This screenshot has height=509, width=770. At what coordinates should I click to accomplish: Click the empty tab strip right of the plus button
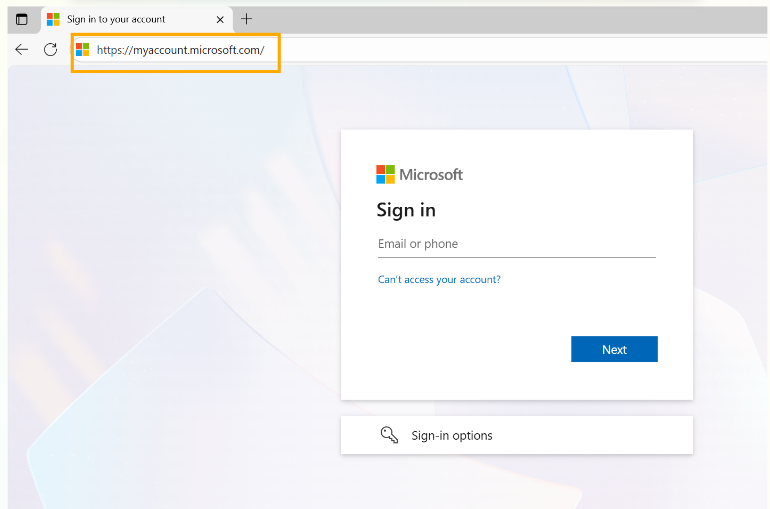[500, 19]
